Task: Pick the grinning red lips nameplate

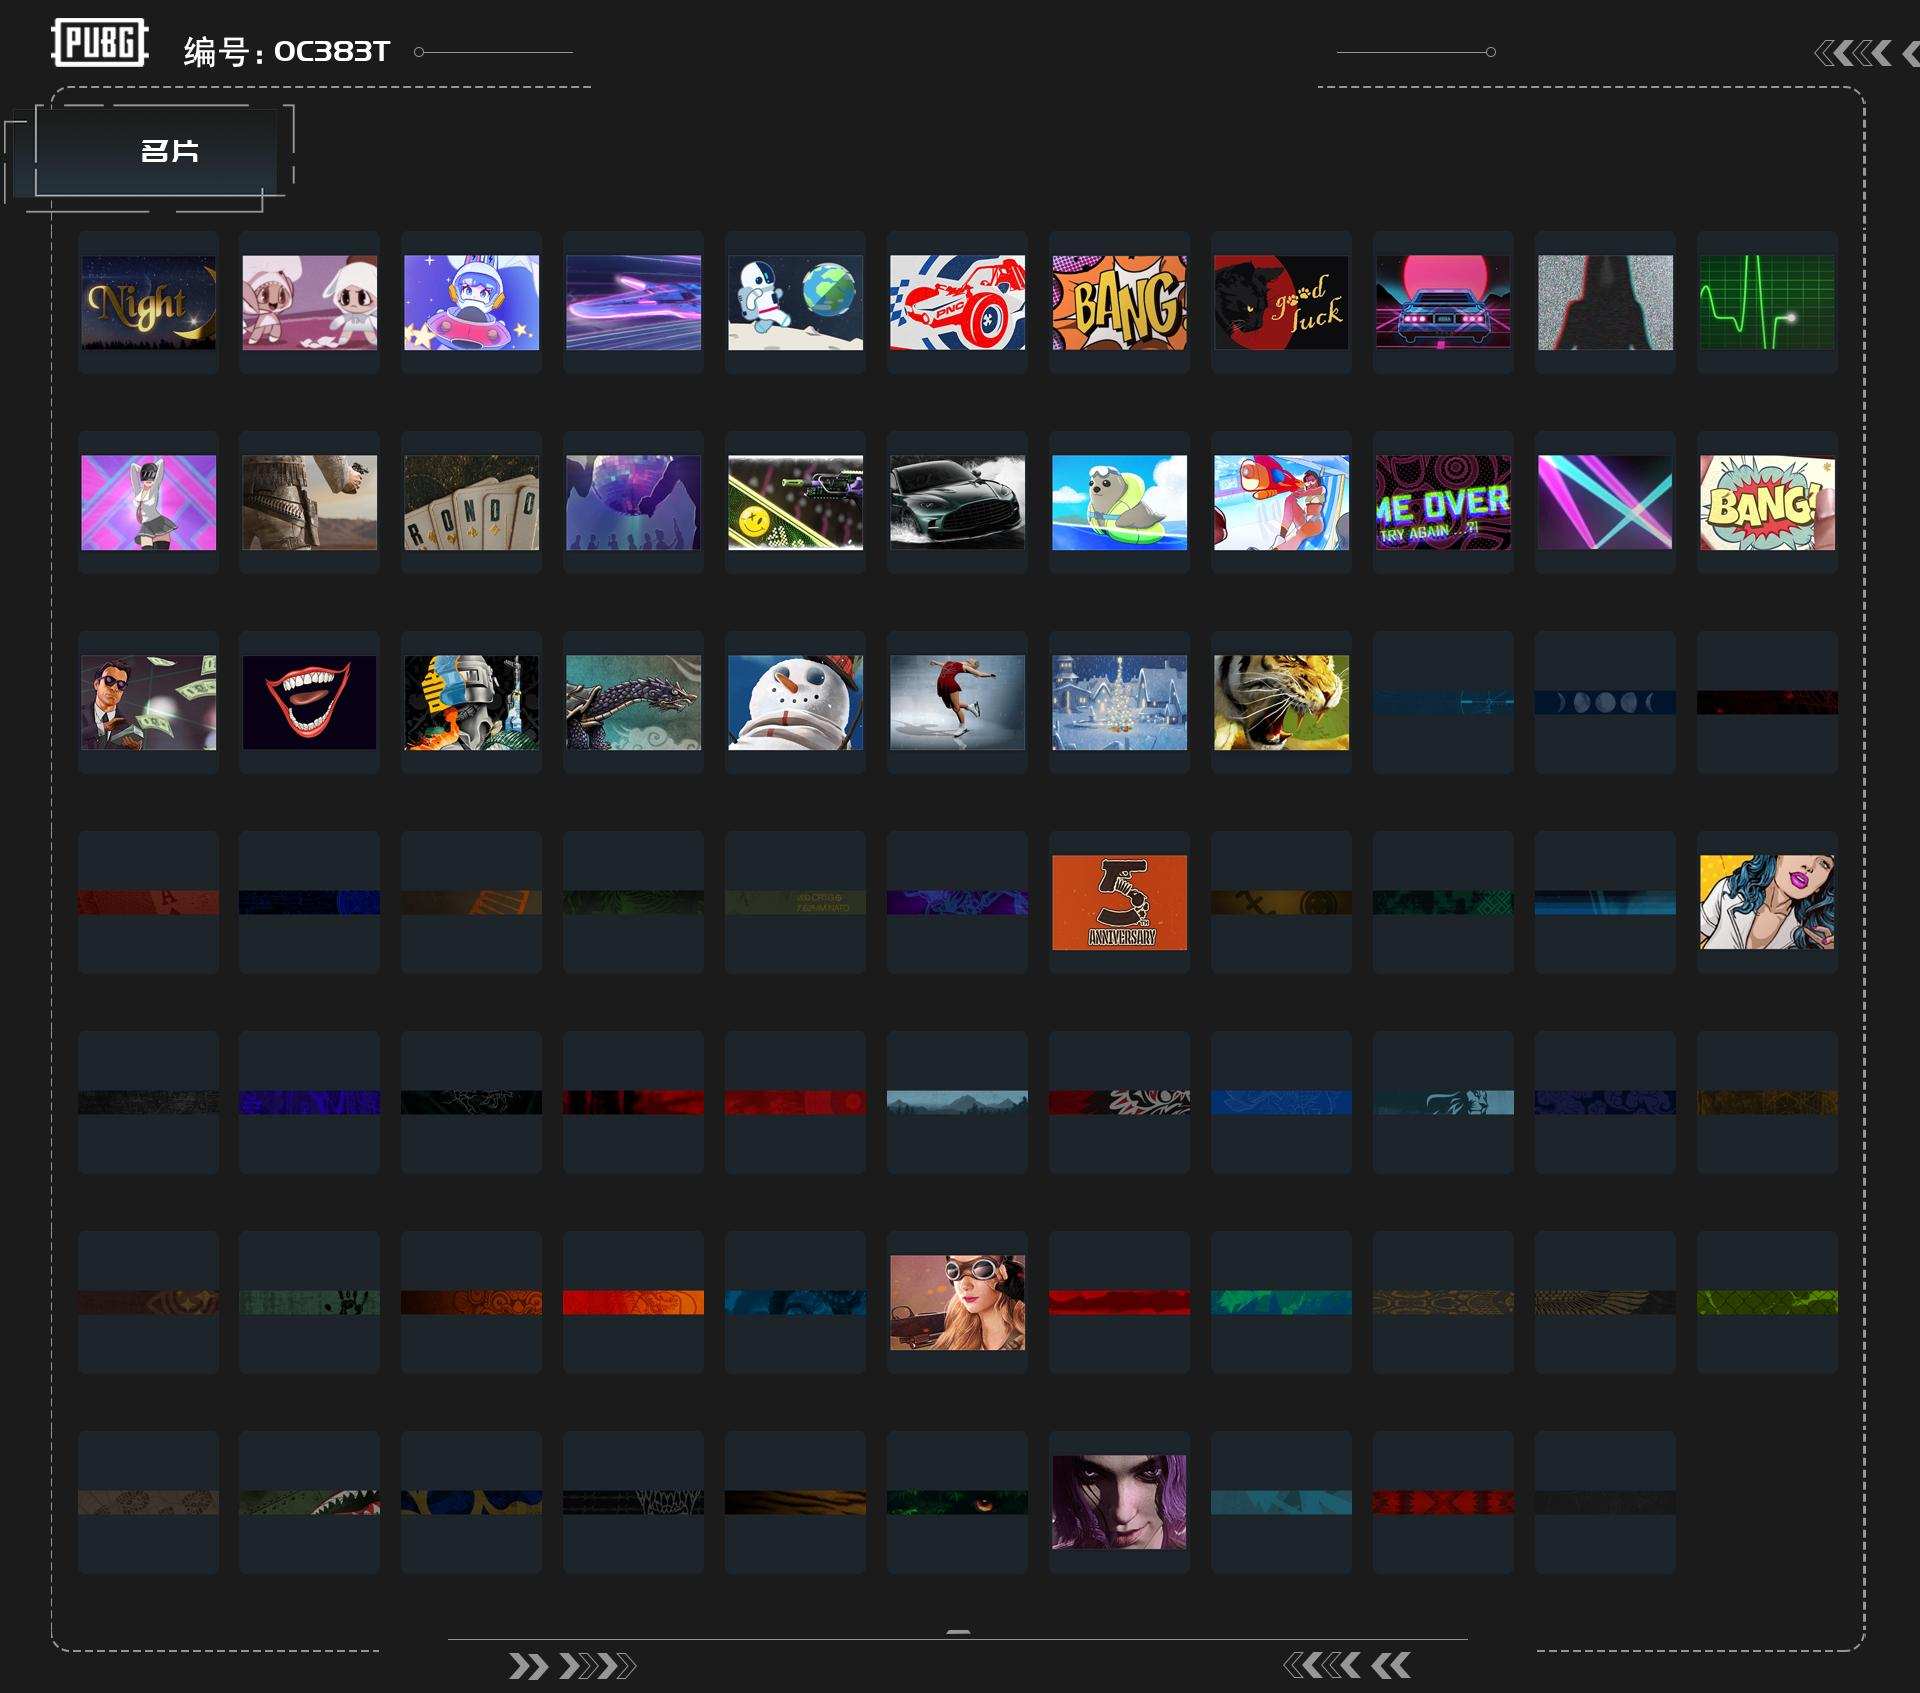Action: [x=310, y=702]
